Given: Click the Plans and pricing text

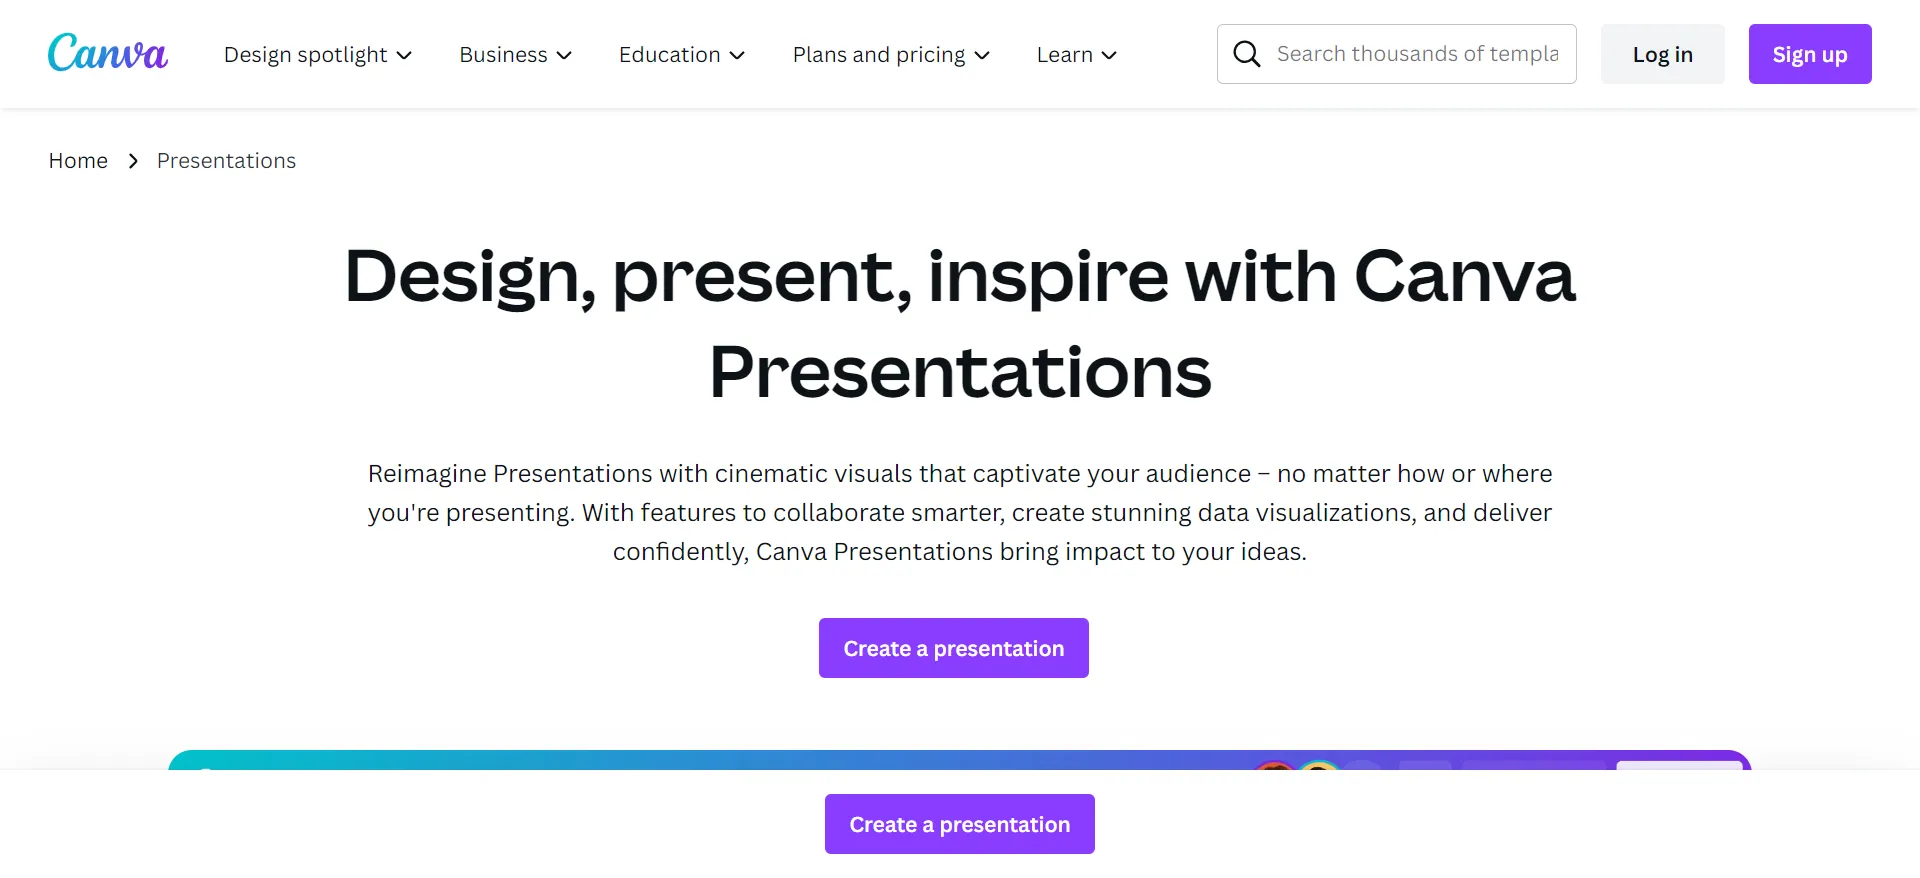Looking at the screenshot, I should [x=879, y=55].
